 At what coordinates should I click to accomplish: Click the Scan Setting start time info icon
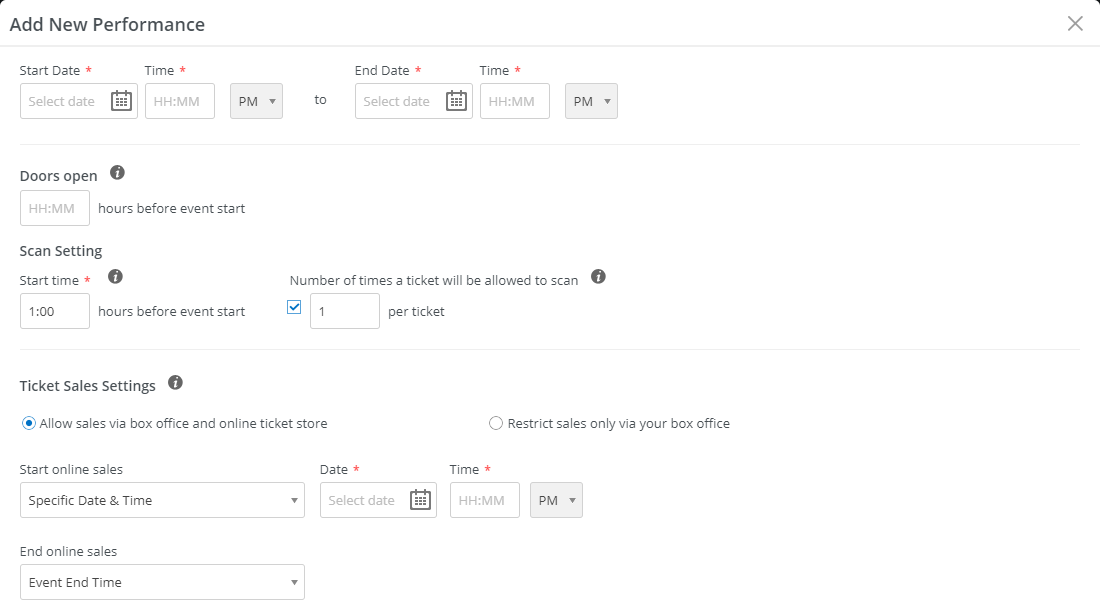pyautogui.click(x=115, y=276)
